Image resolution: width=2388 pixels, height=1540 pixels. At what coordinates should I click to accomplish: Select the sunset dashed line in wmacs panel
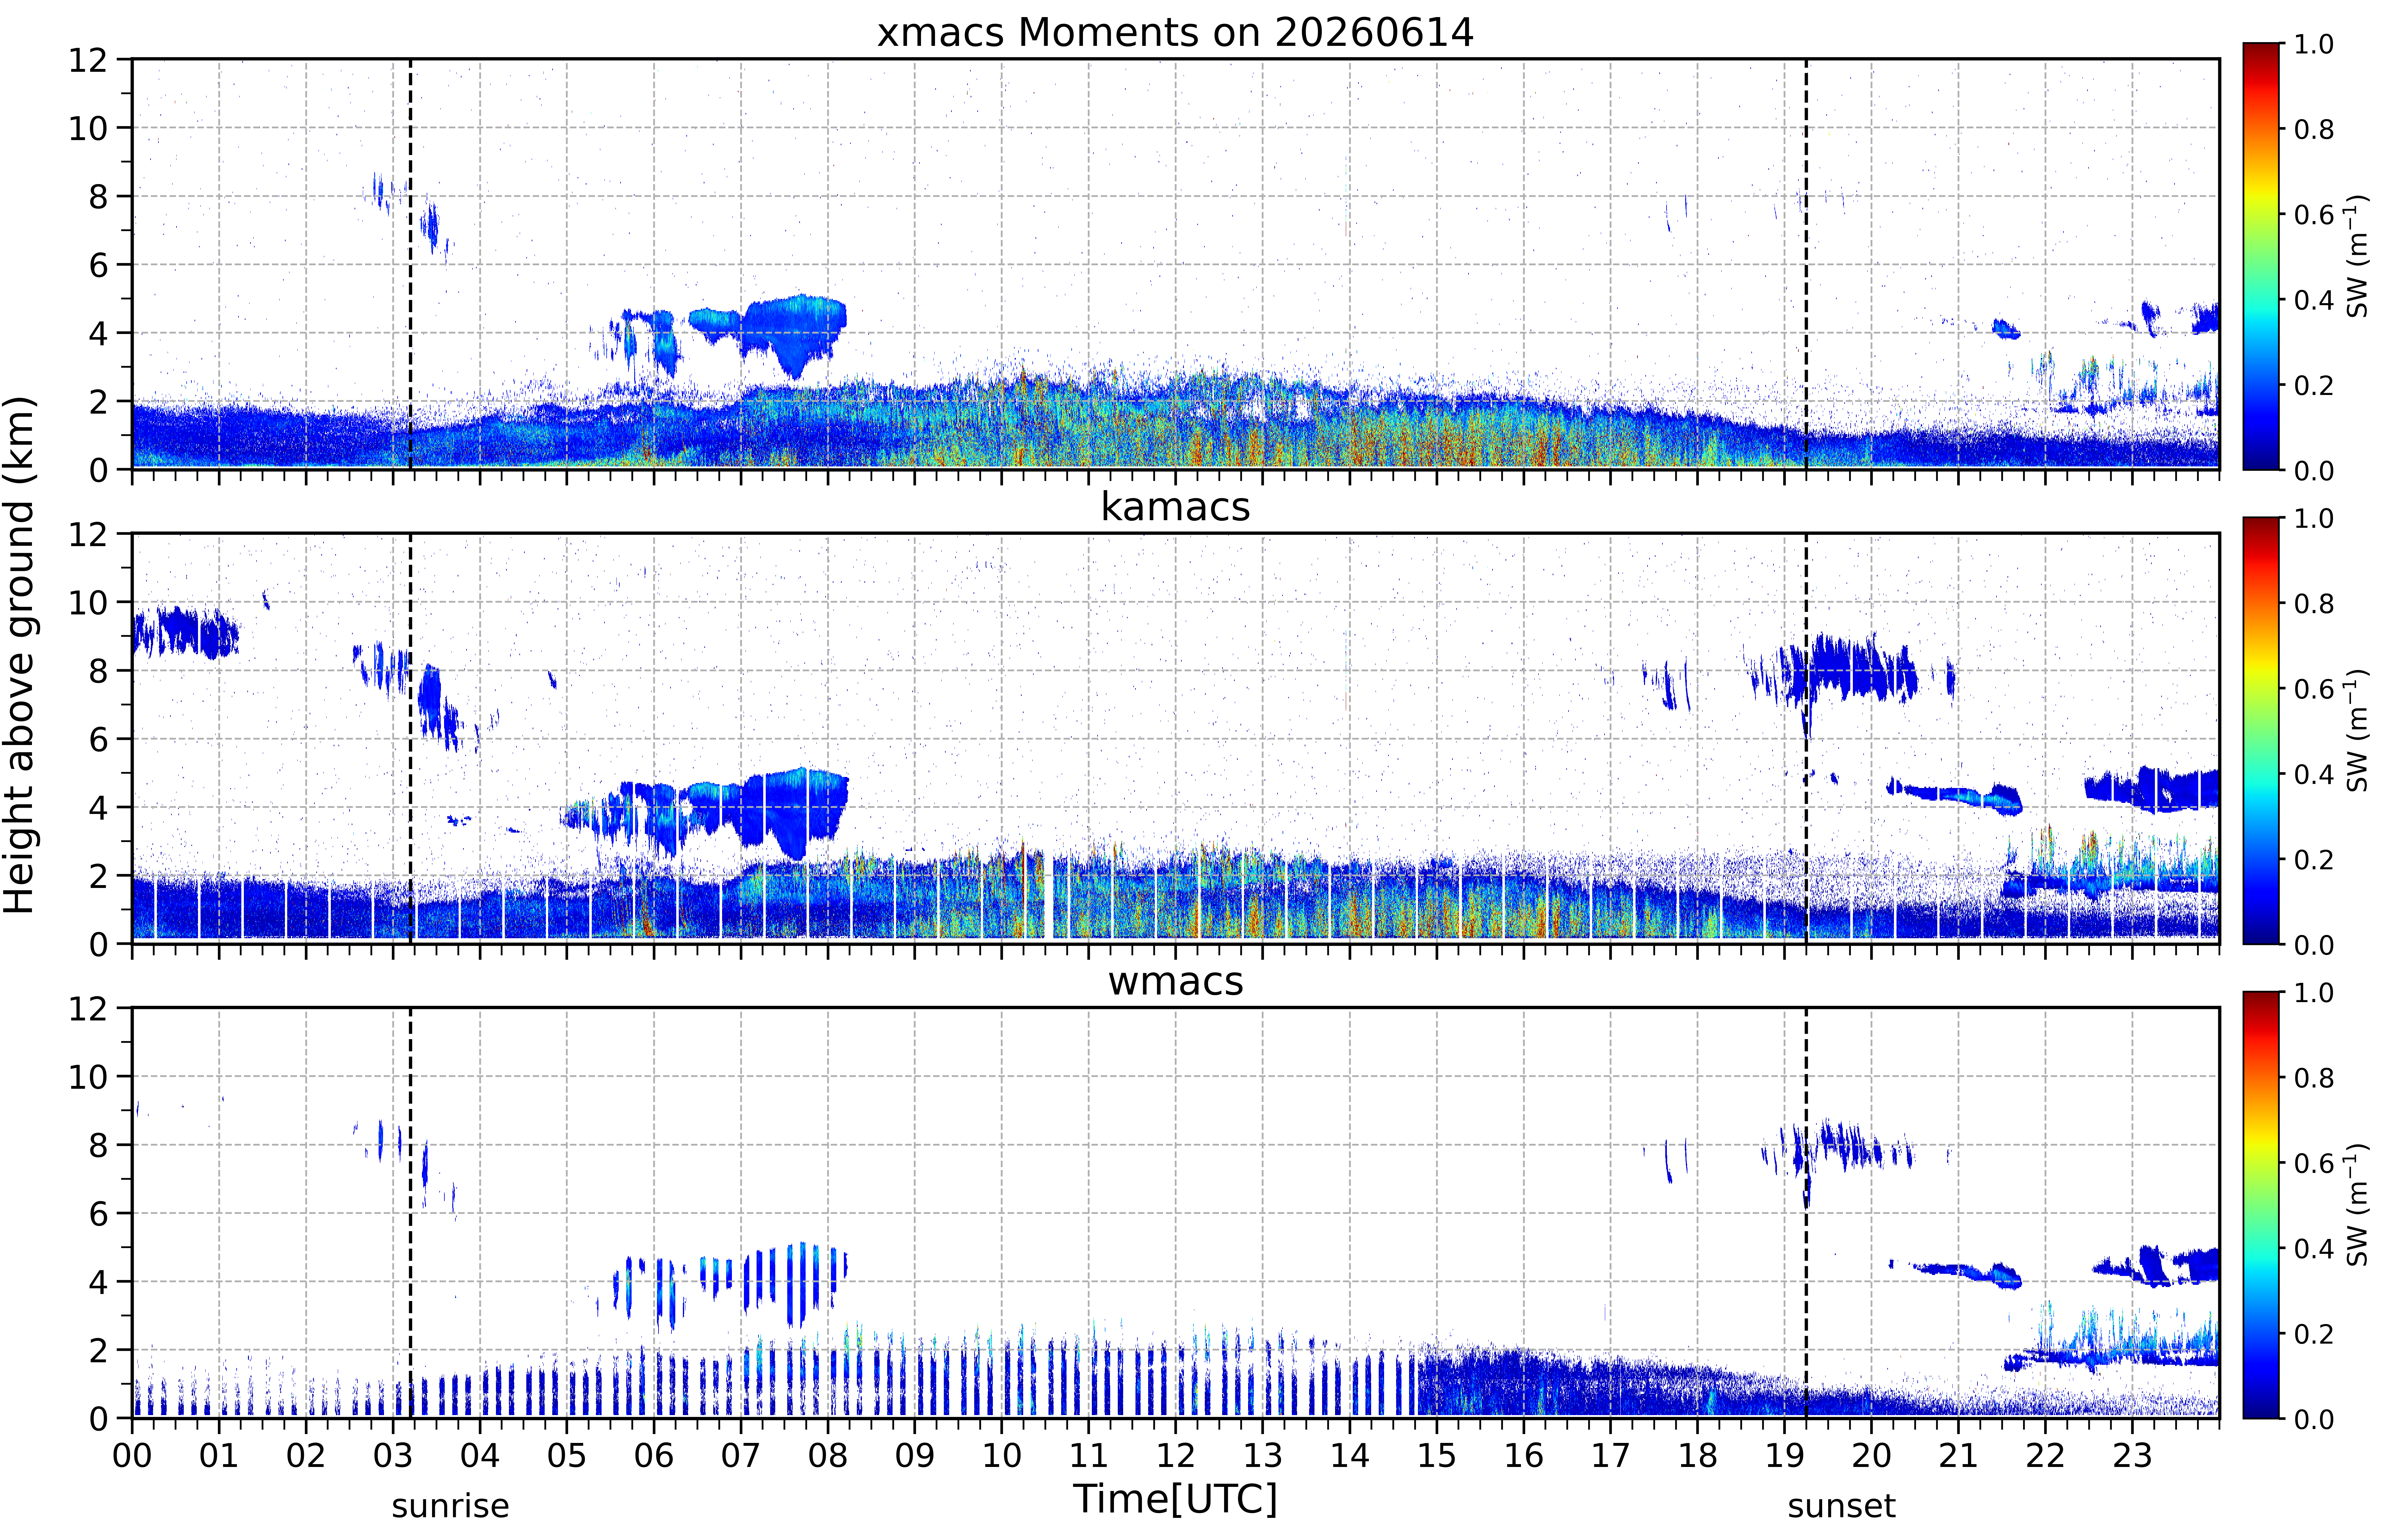1806,1213
